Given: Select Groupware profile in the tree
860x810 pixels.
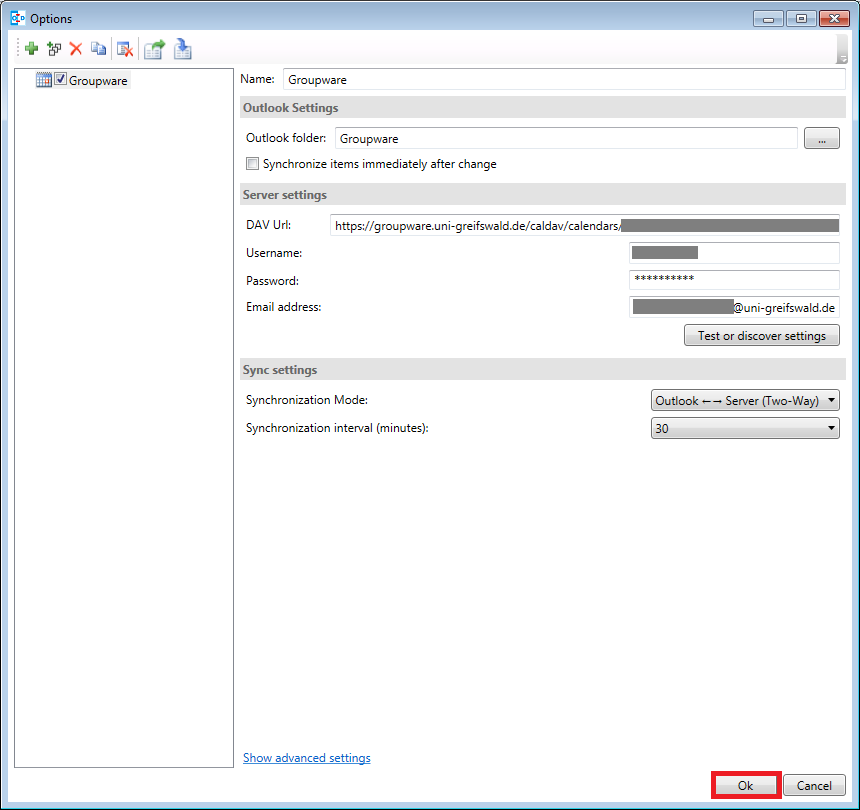Looking at the screenshot, I should (98, 81).
